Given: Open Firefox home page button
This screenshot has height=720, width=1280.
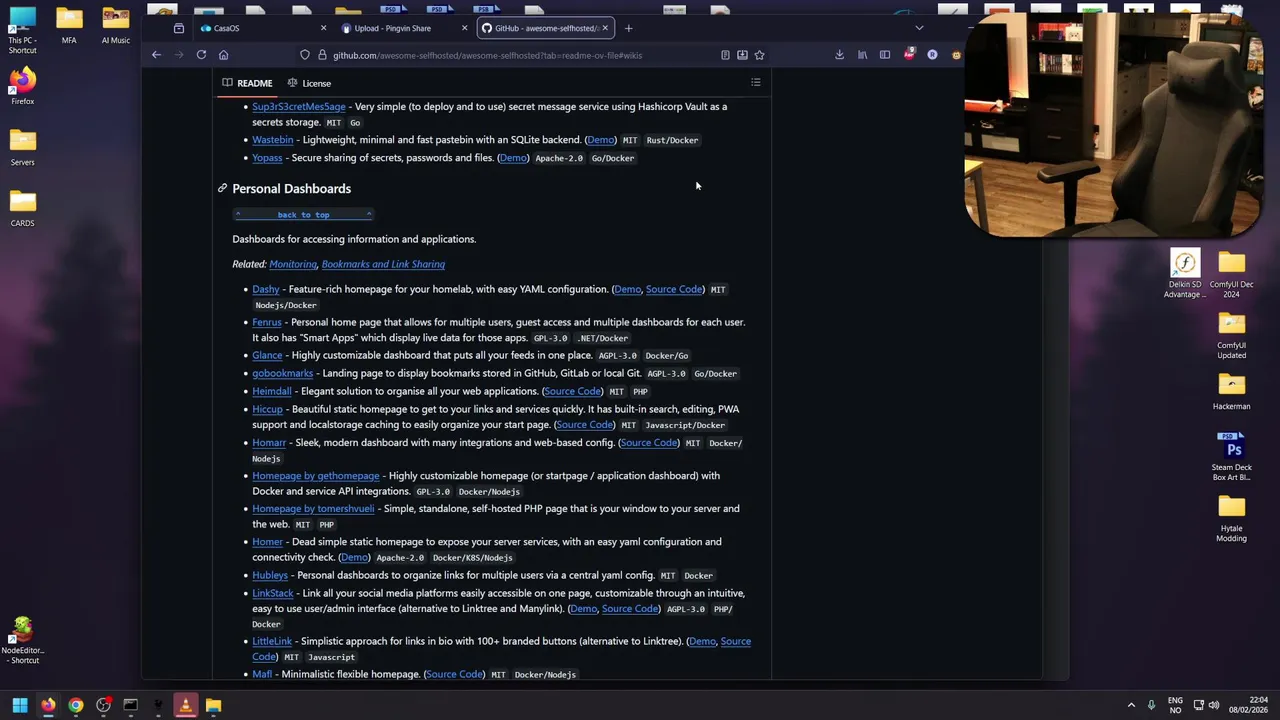Looking at the screenshot, I should click(x=224, y=55).
